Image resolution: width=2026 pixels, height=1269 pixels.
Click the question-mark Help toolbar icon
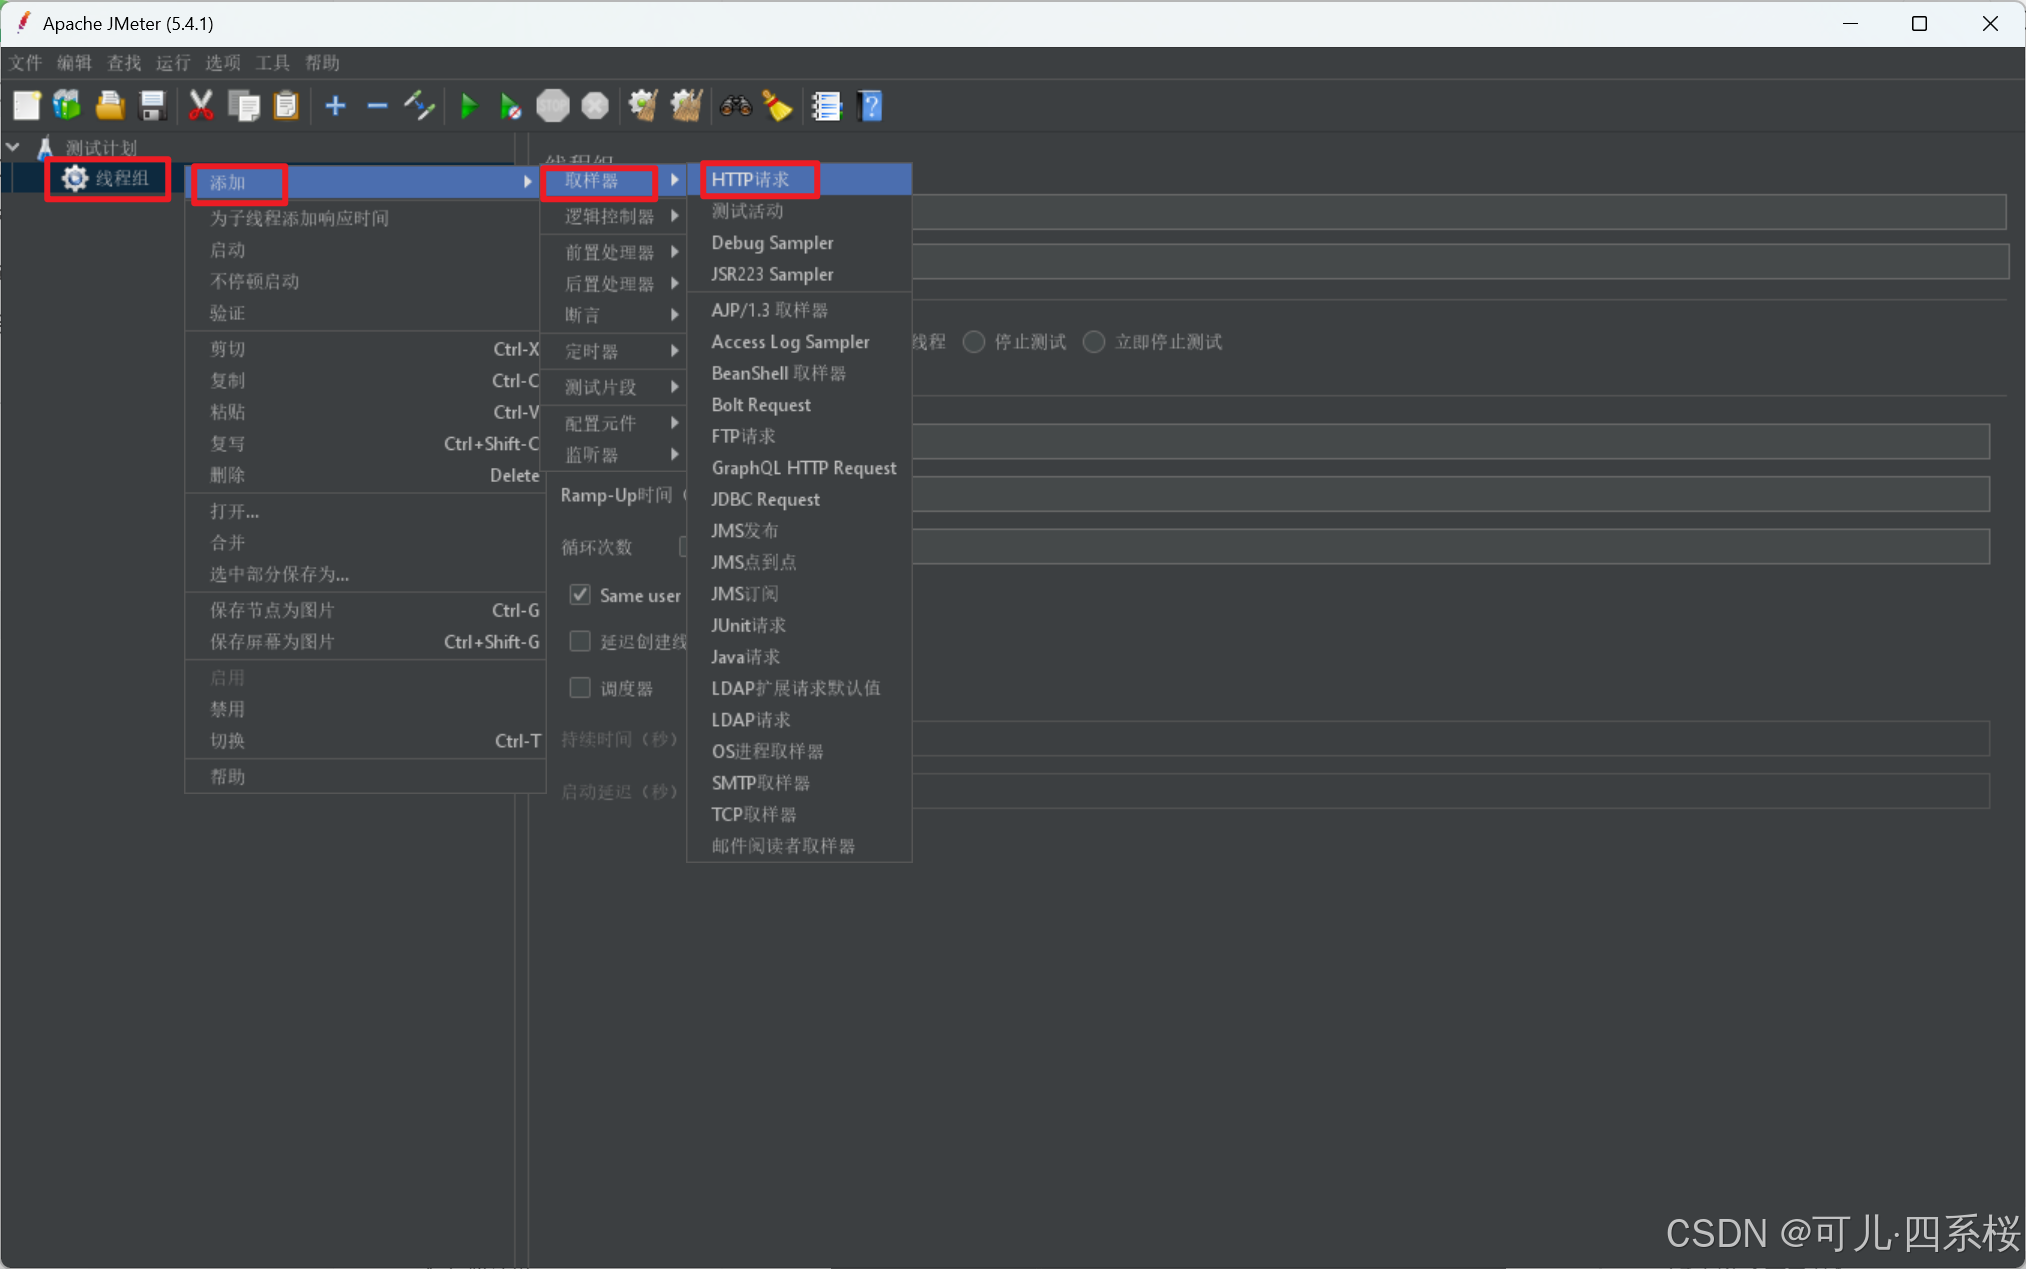[870, 106]
